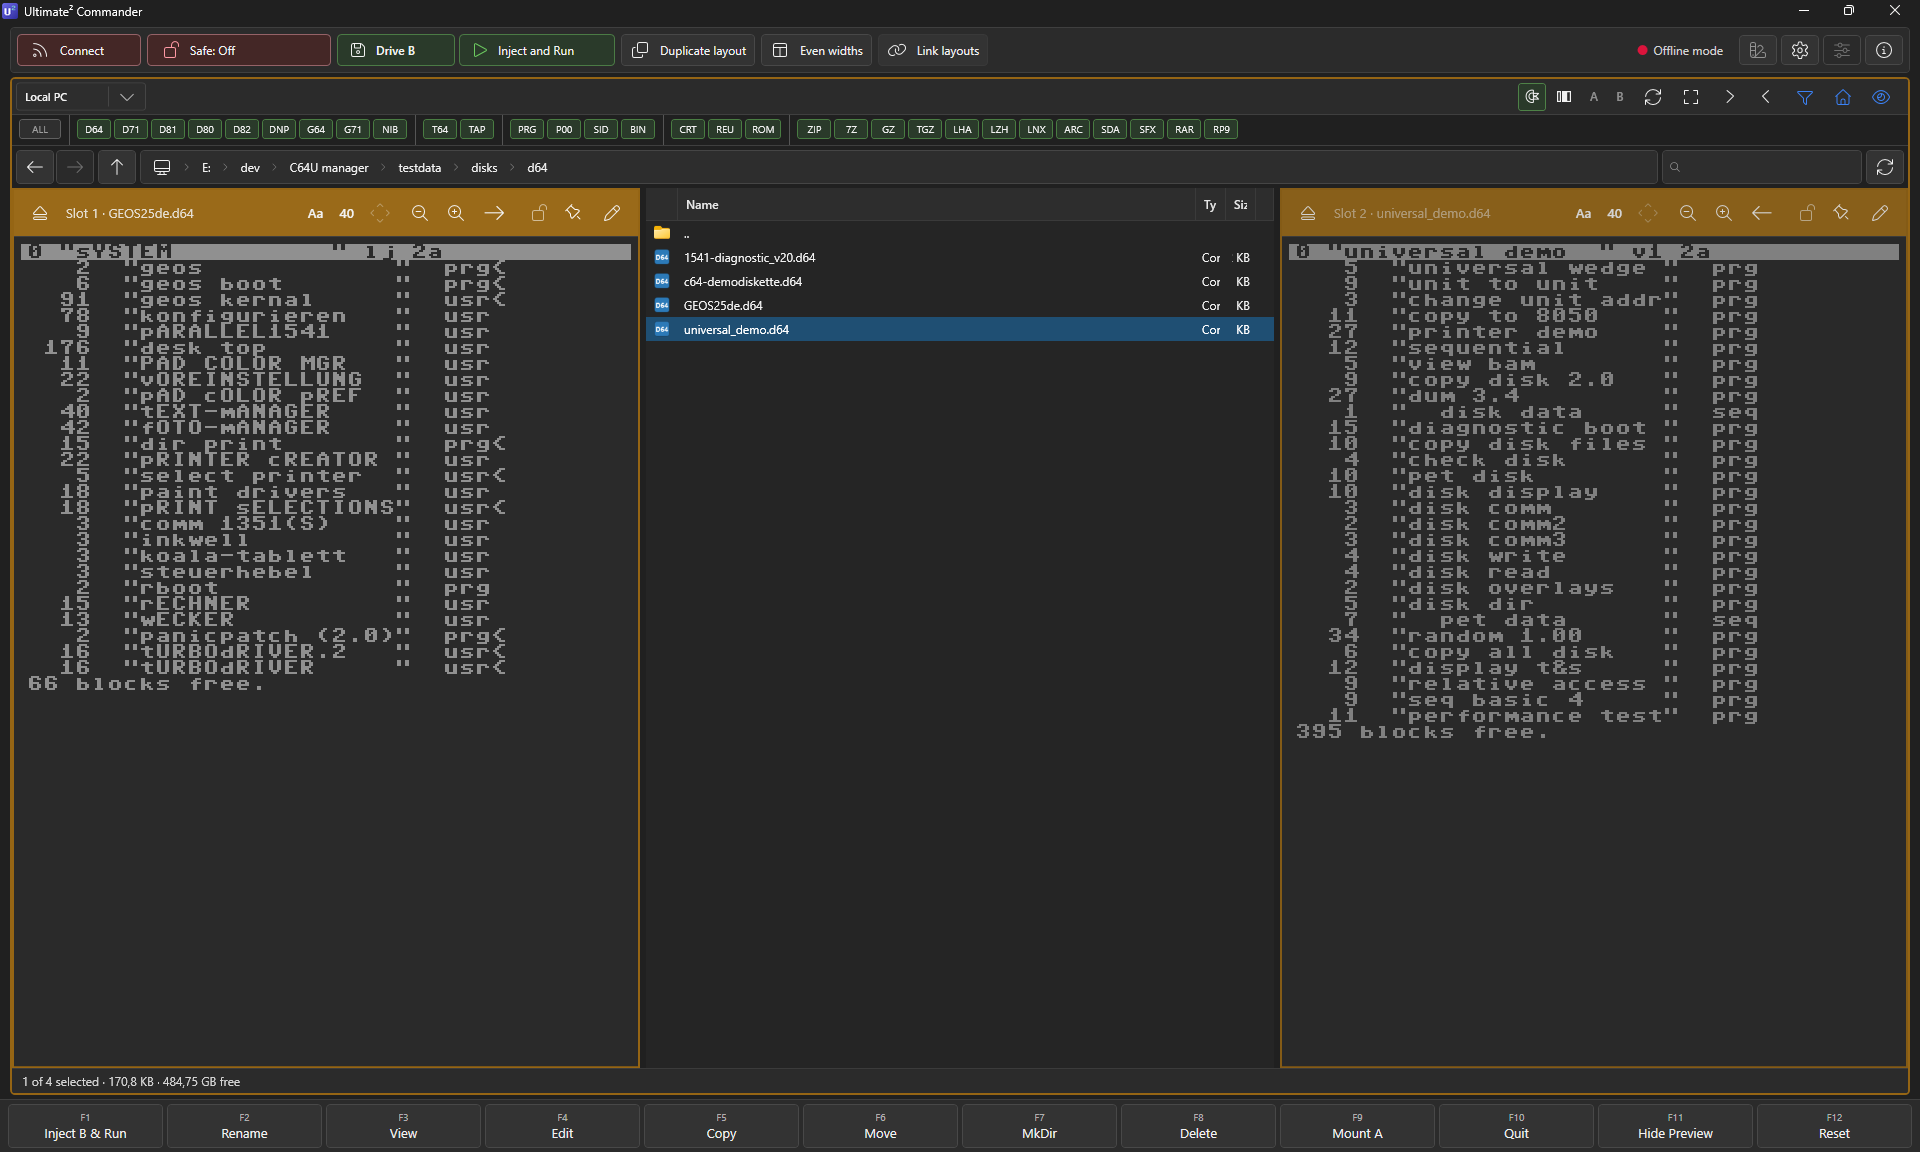Select 1541-diagnostic_v20.d64 in file list

click(x=960, y=257)
